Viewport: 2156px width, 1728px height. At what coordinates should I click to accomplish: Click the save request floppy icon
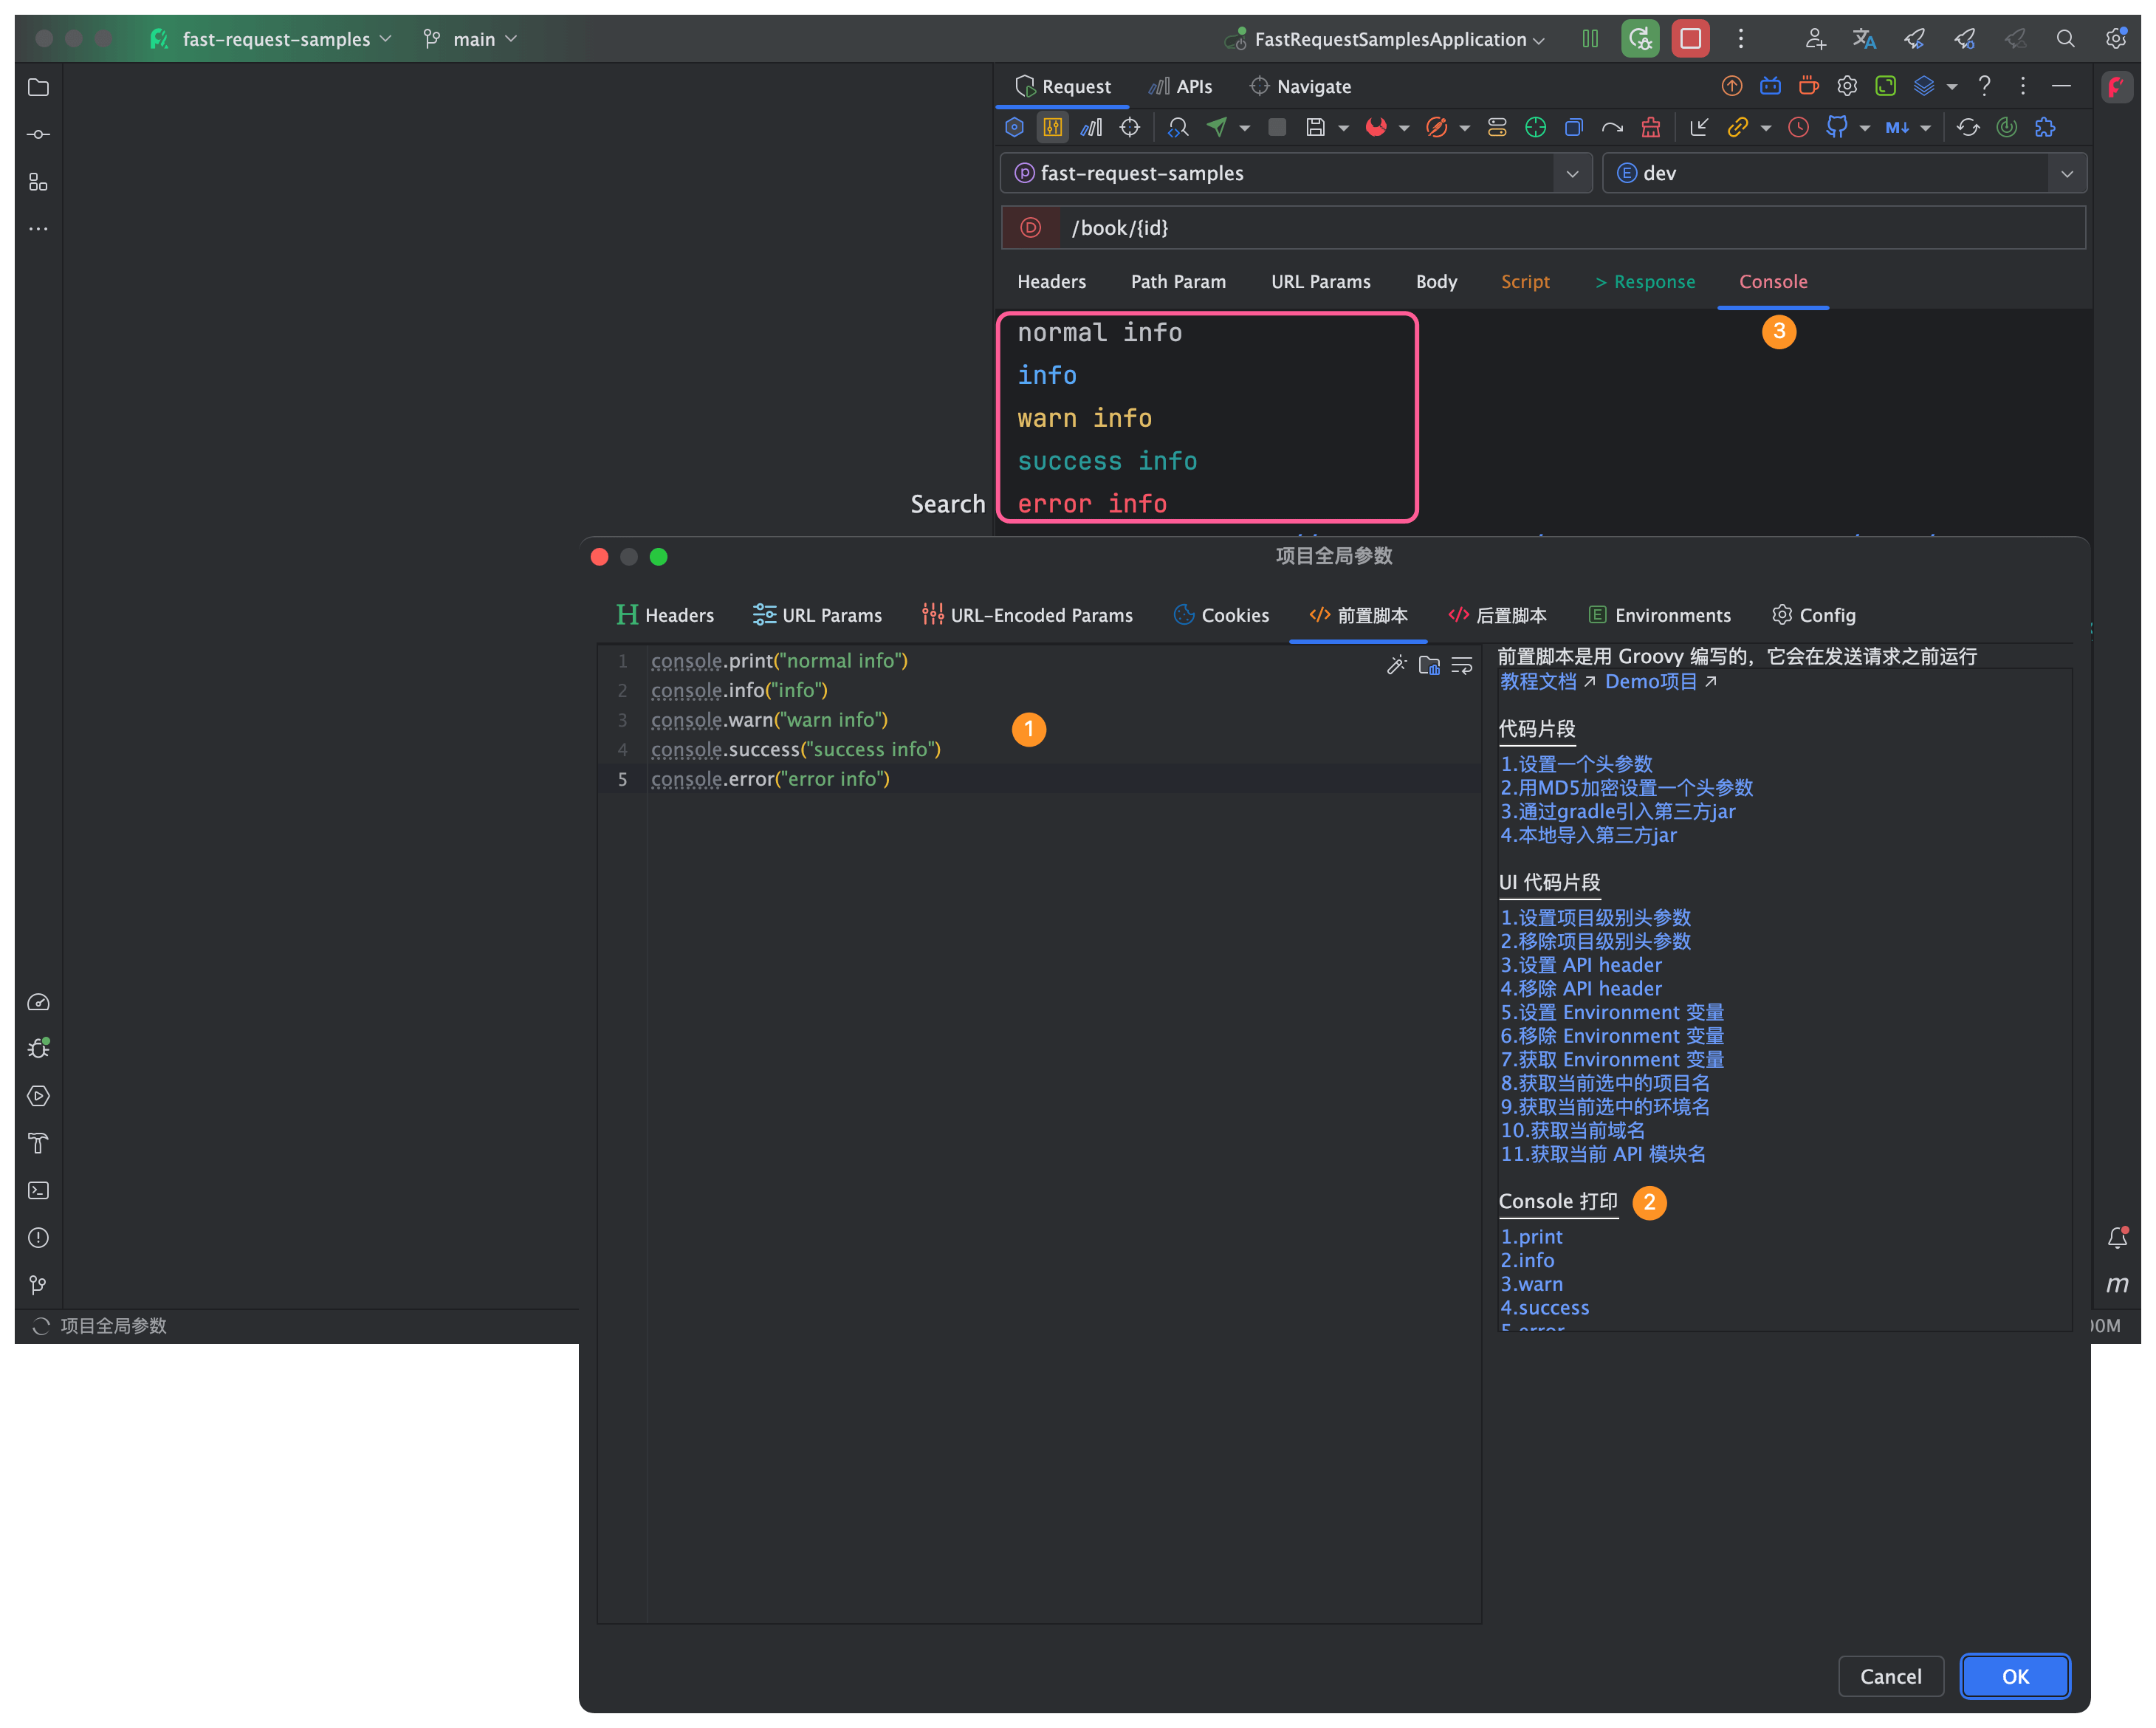(1315, 127)
